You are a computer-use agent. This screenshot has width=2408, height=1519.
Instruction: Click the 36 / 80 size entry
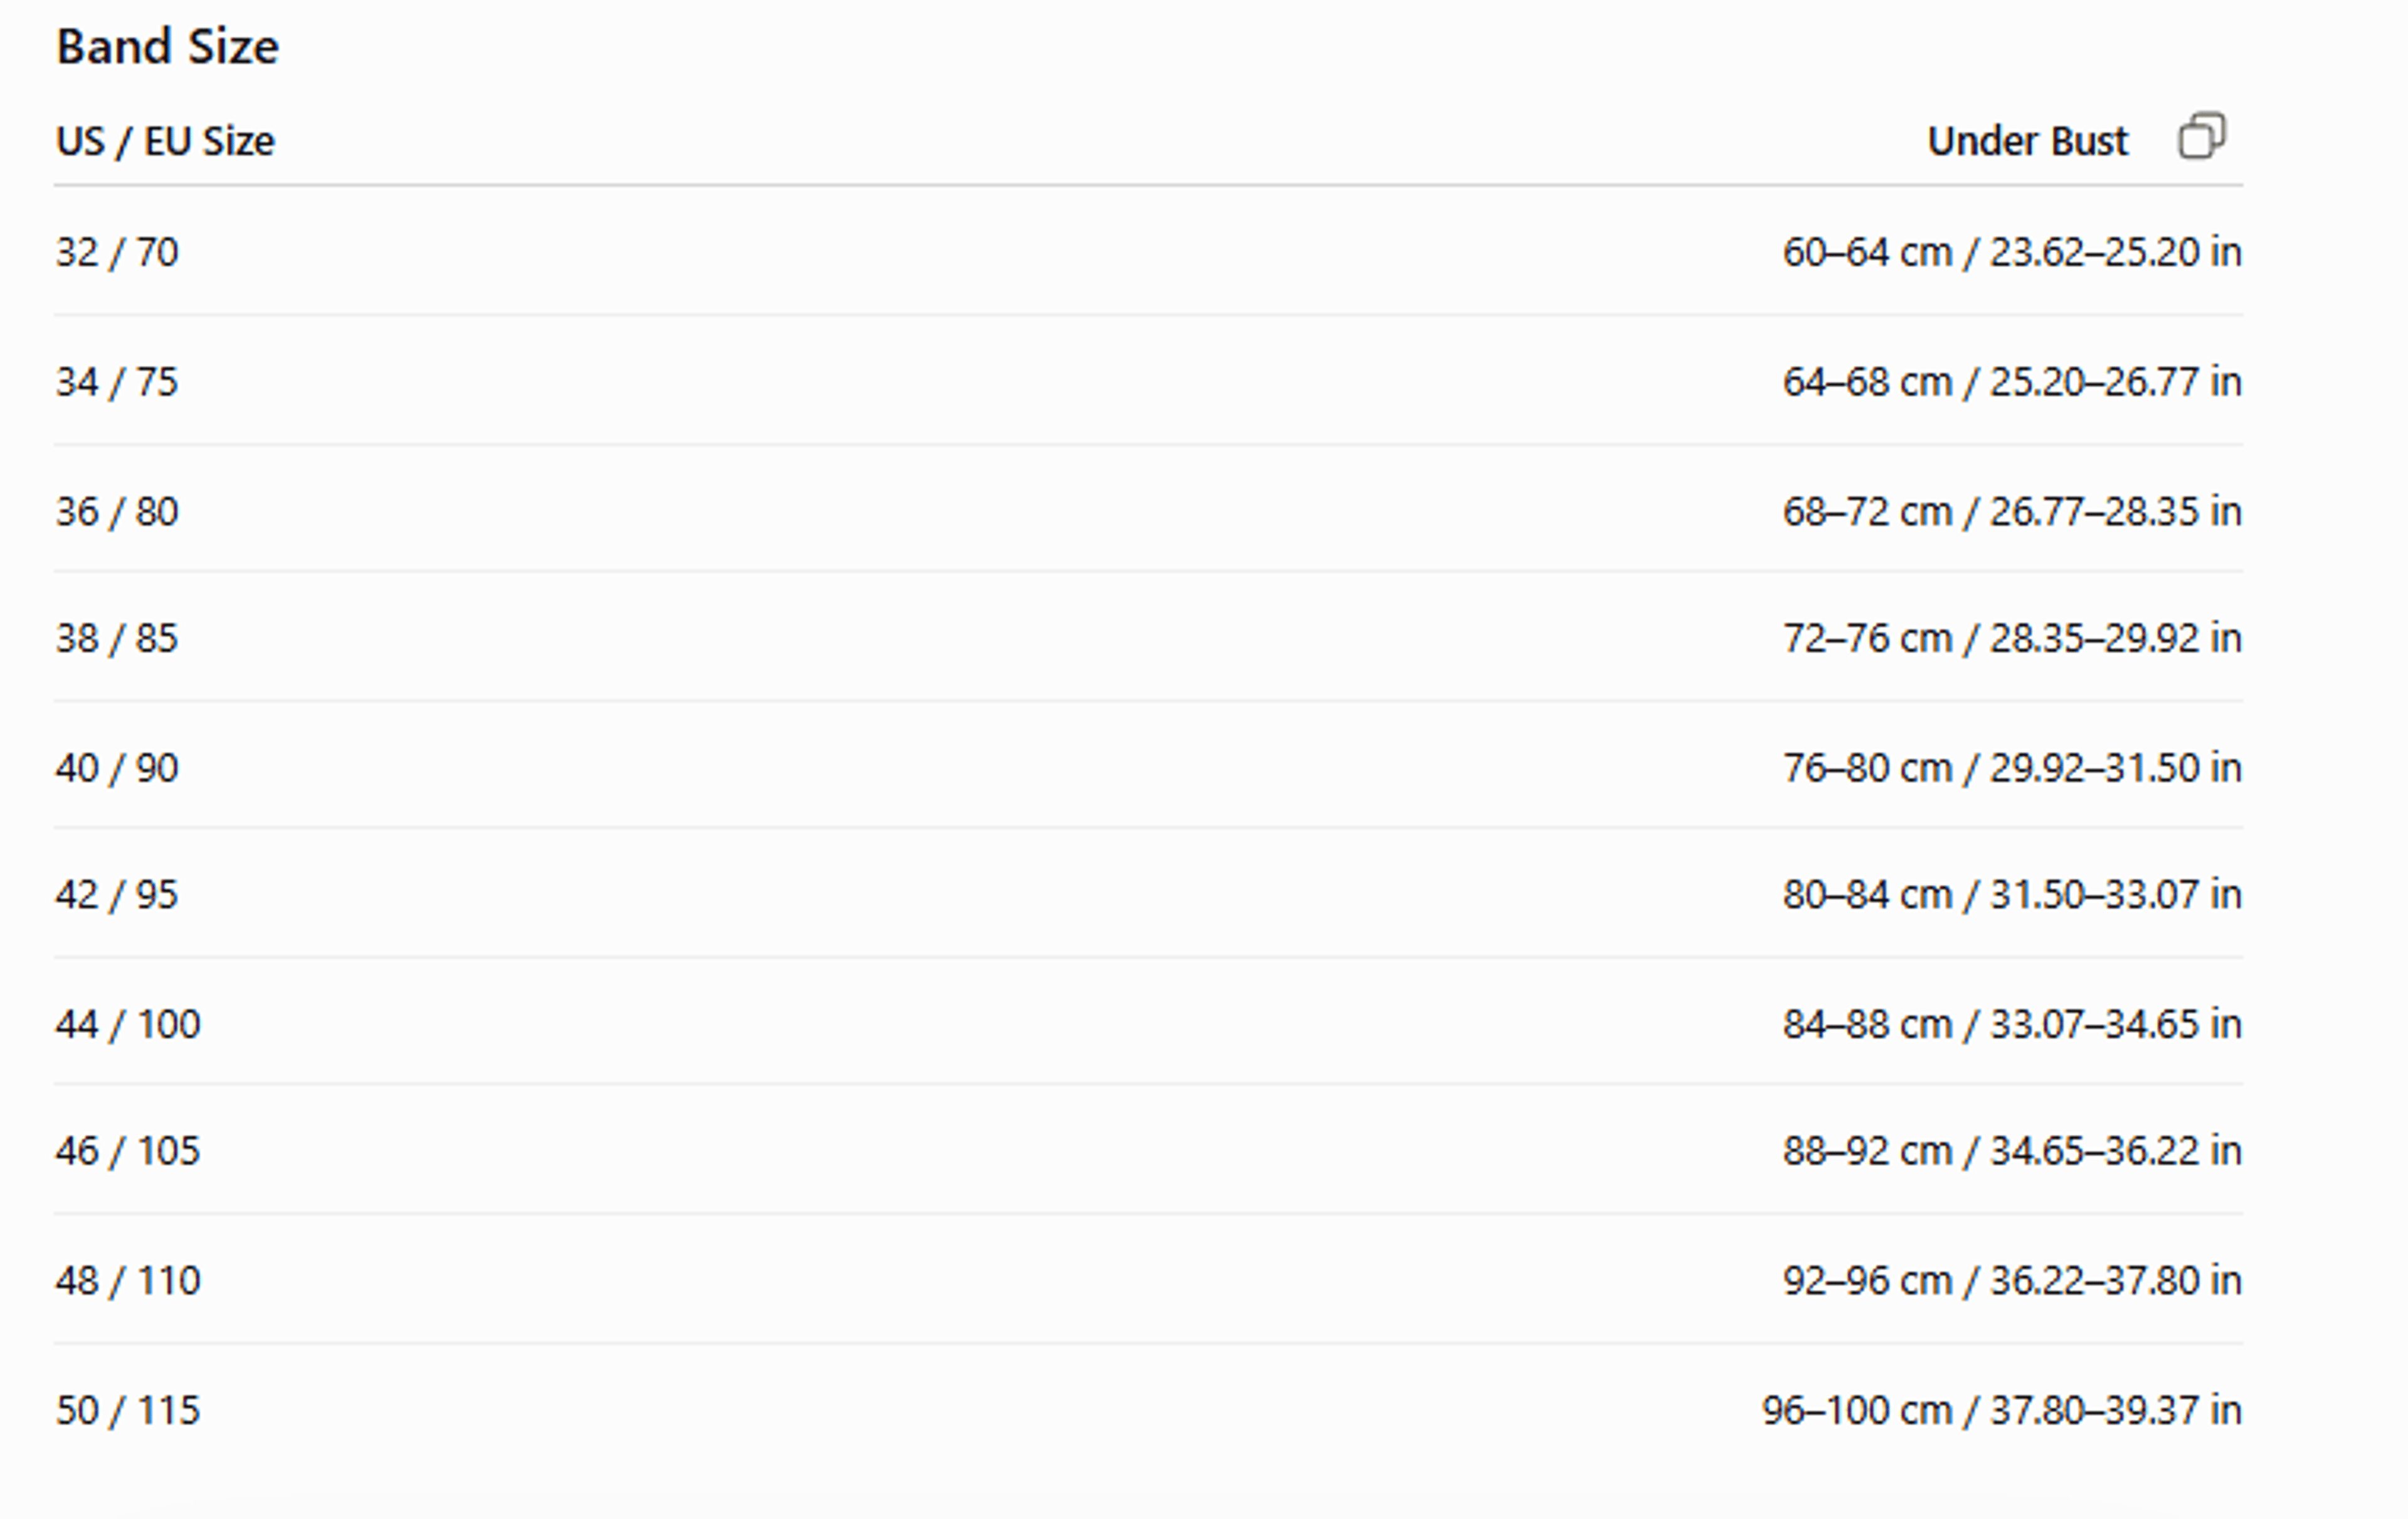(117, 512)
